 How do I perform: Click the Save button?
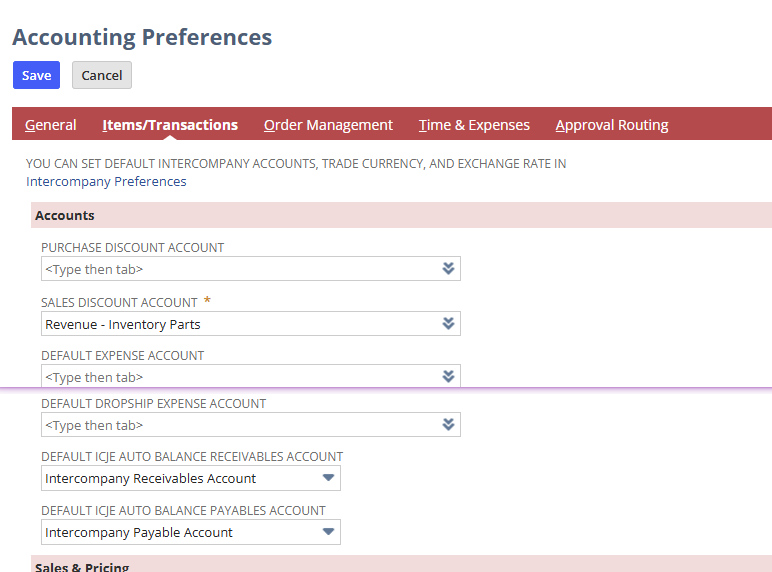coord(36,75)
